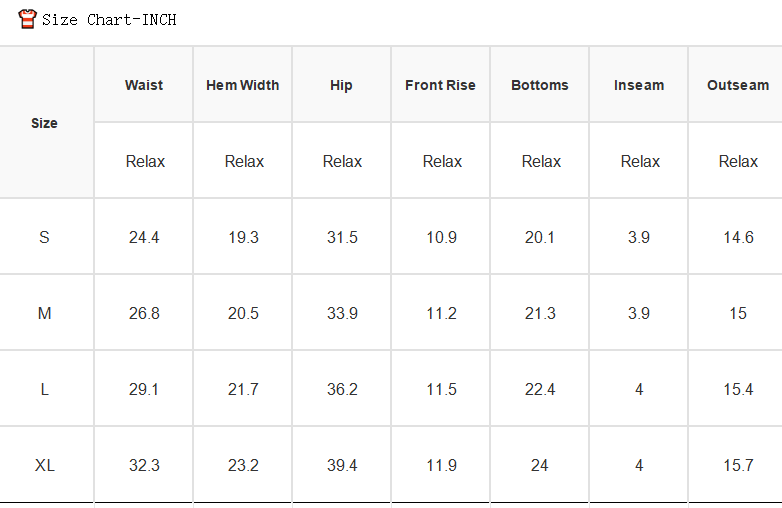This screenshot has height=508, width=782.
Task: Select the Size Chart-INCH title text
Action: pyautogui.click(x=109, y=20)
